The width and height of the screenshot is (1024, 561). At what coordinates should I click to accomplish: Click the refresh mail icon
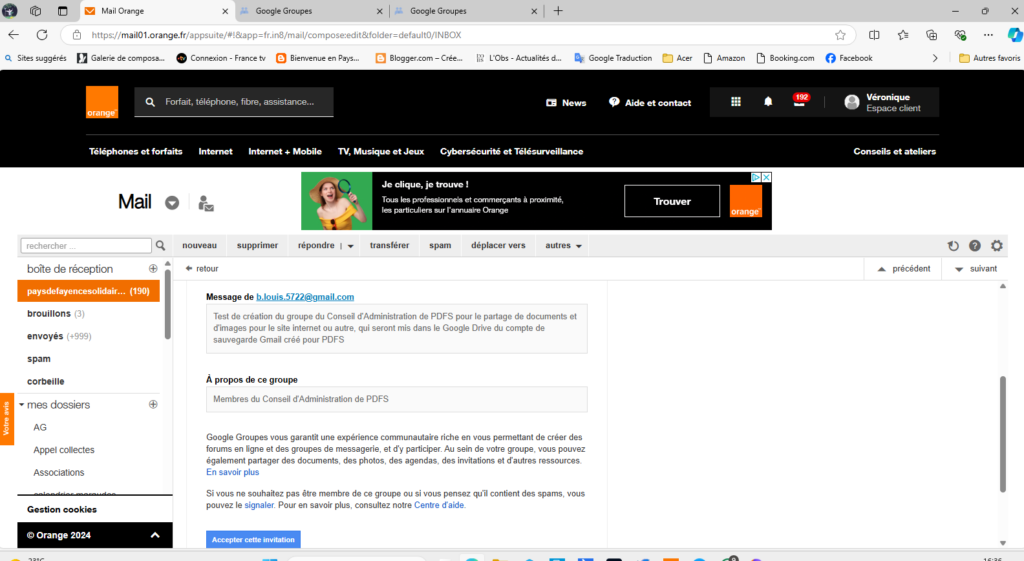tap(953, 245)
